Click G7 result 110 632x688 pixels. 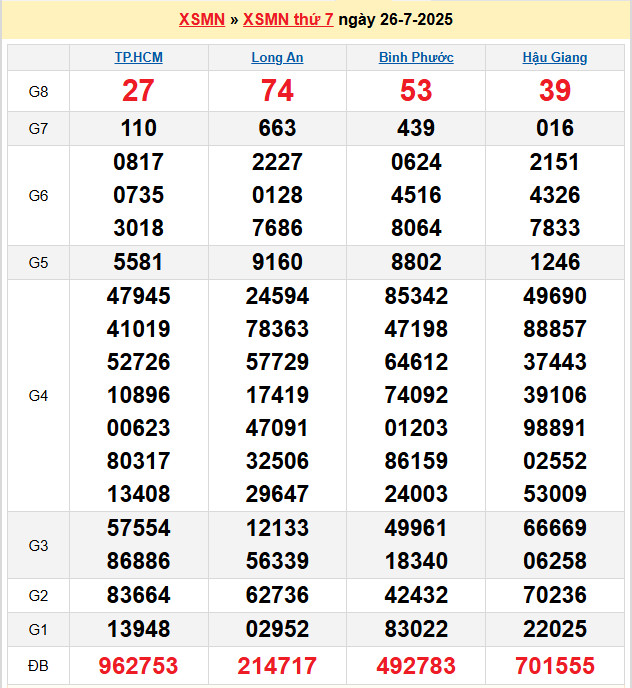[139, 128]
